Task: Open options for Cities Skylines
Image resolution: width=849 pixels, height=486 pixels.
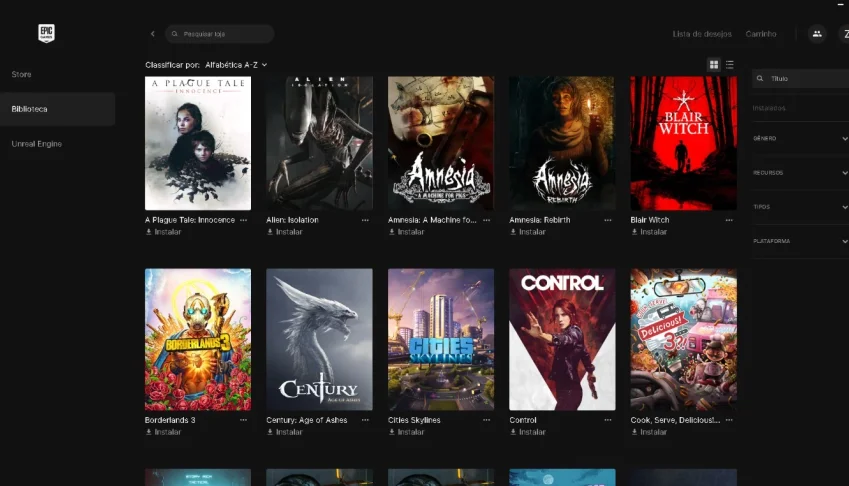Action: pyautogui.click(x=486, y=420)
